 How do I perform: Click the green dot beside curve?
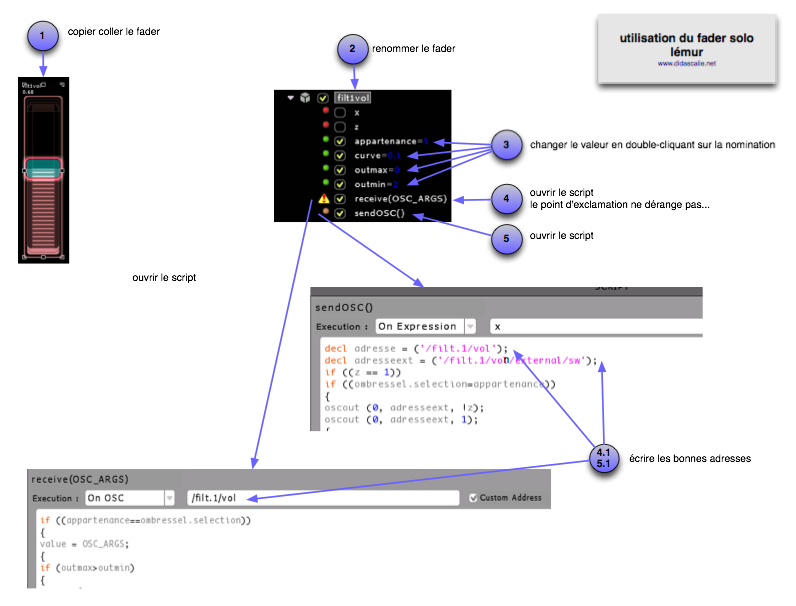(x=325, y=156)
